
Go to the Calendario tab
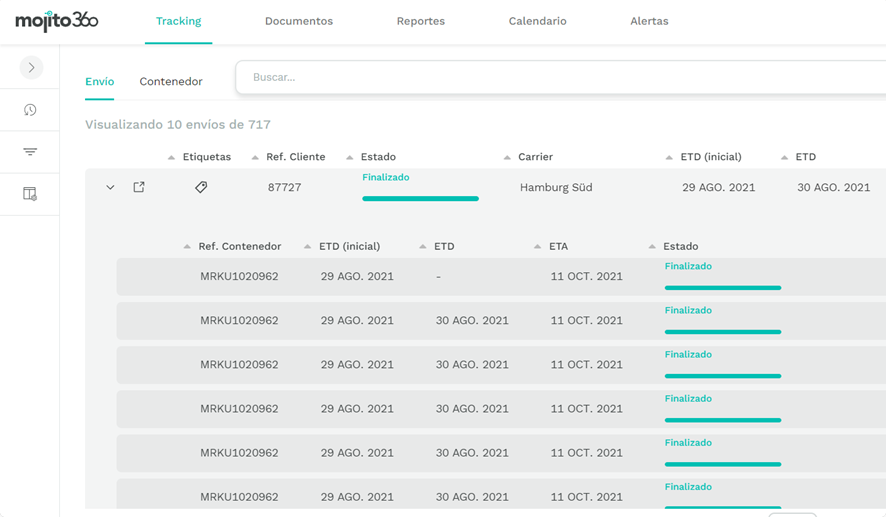[x=537, y=21]
